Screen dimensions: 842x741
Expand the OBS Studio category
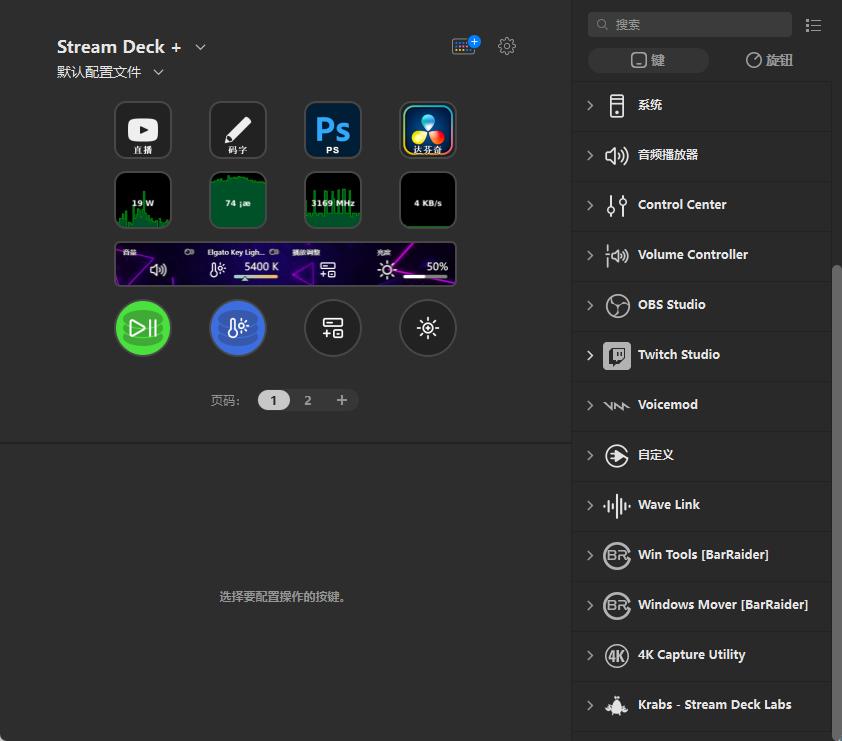[x=590, y=305]
